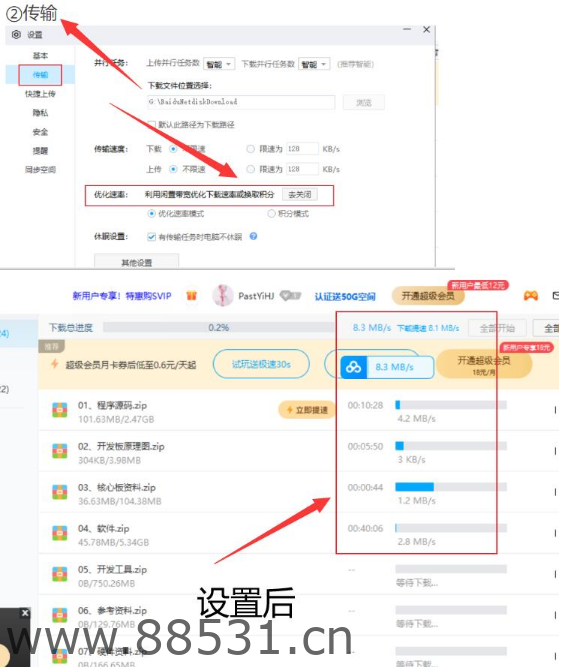565x670 pixels.
Task: Check 默认此路径为下载路径 checkbox
Action: (151, 124)
